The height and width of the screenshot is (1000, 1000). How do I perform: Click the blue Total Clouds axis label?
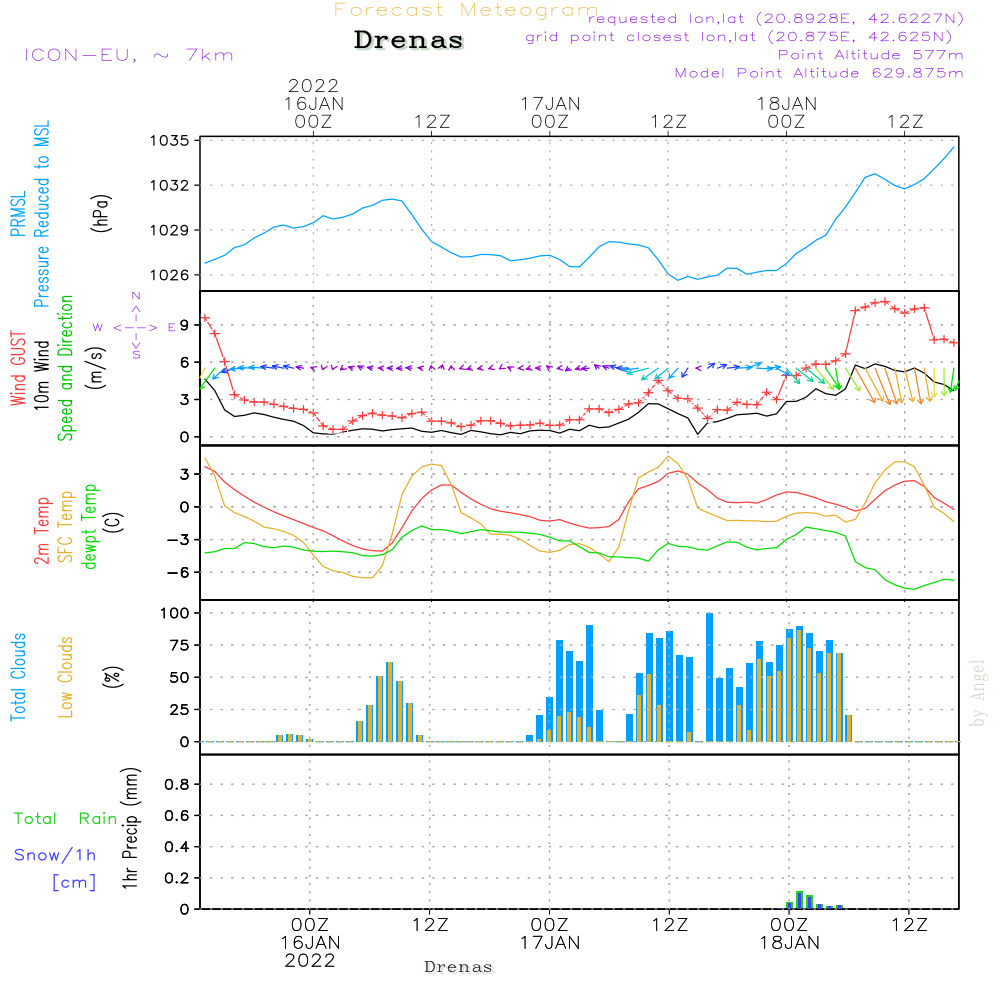(x=18, y=677)
